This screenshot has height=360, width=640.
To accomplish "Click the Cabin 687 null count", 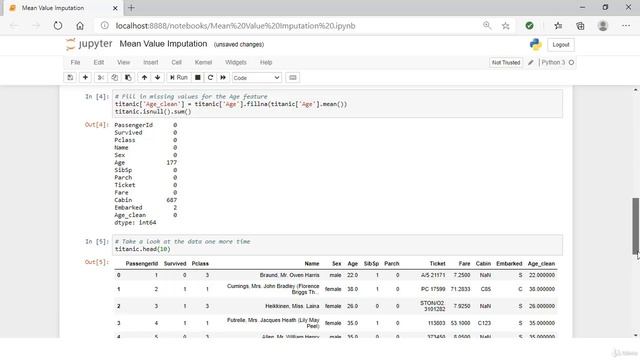I will (171, 200).
